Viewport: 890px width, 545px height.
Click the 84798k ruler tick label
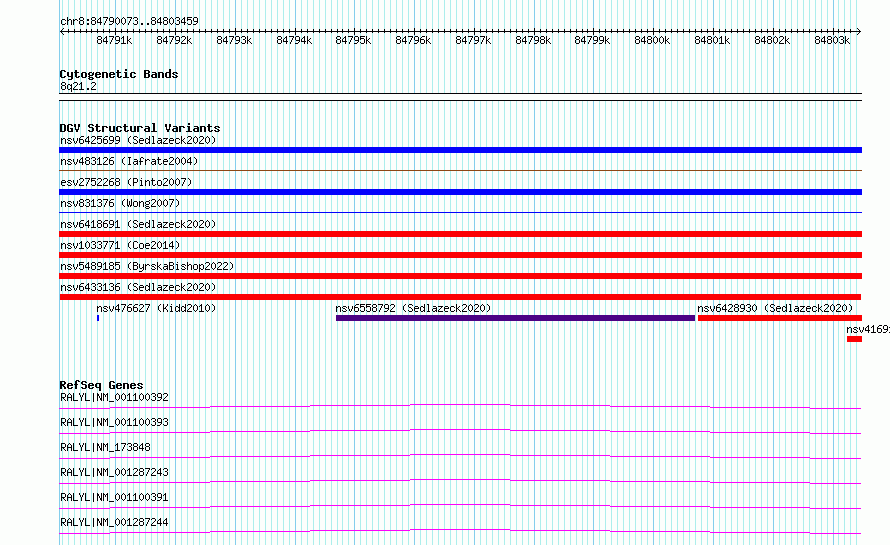533,40
